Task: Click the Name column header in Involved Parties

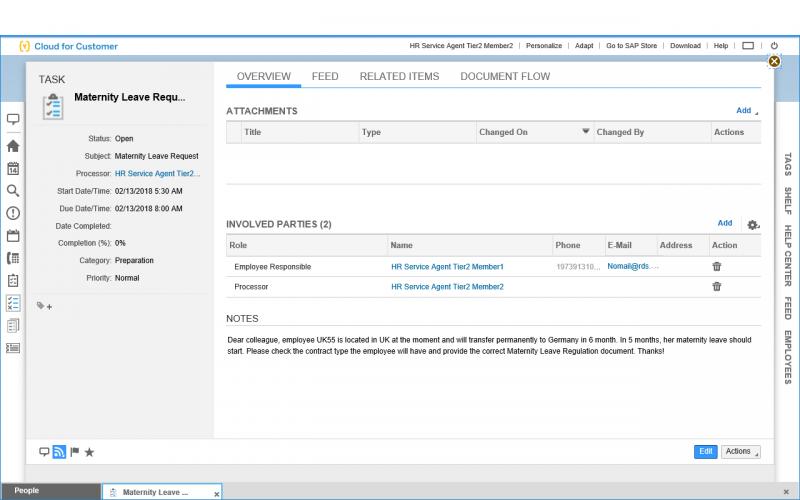Action: [469, 245]
